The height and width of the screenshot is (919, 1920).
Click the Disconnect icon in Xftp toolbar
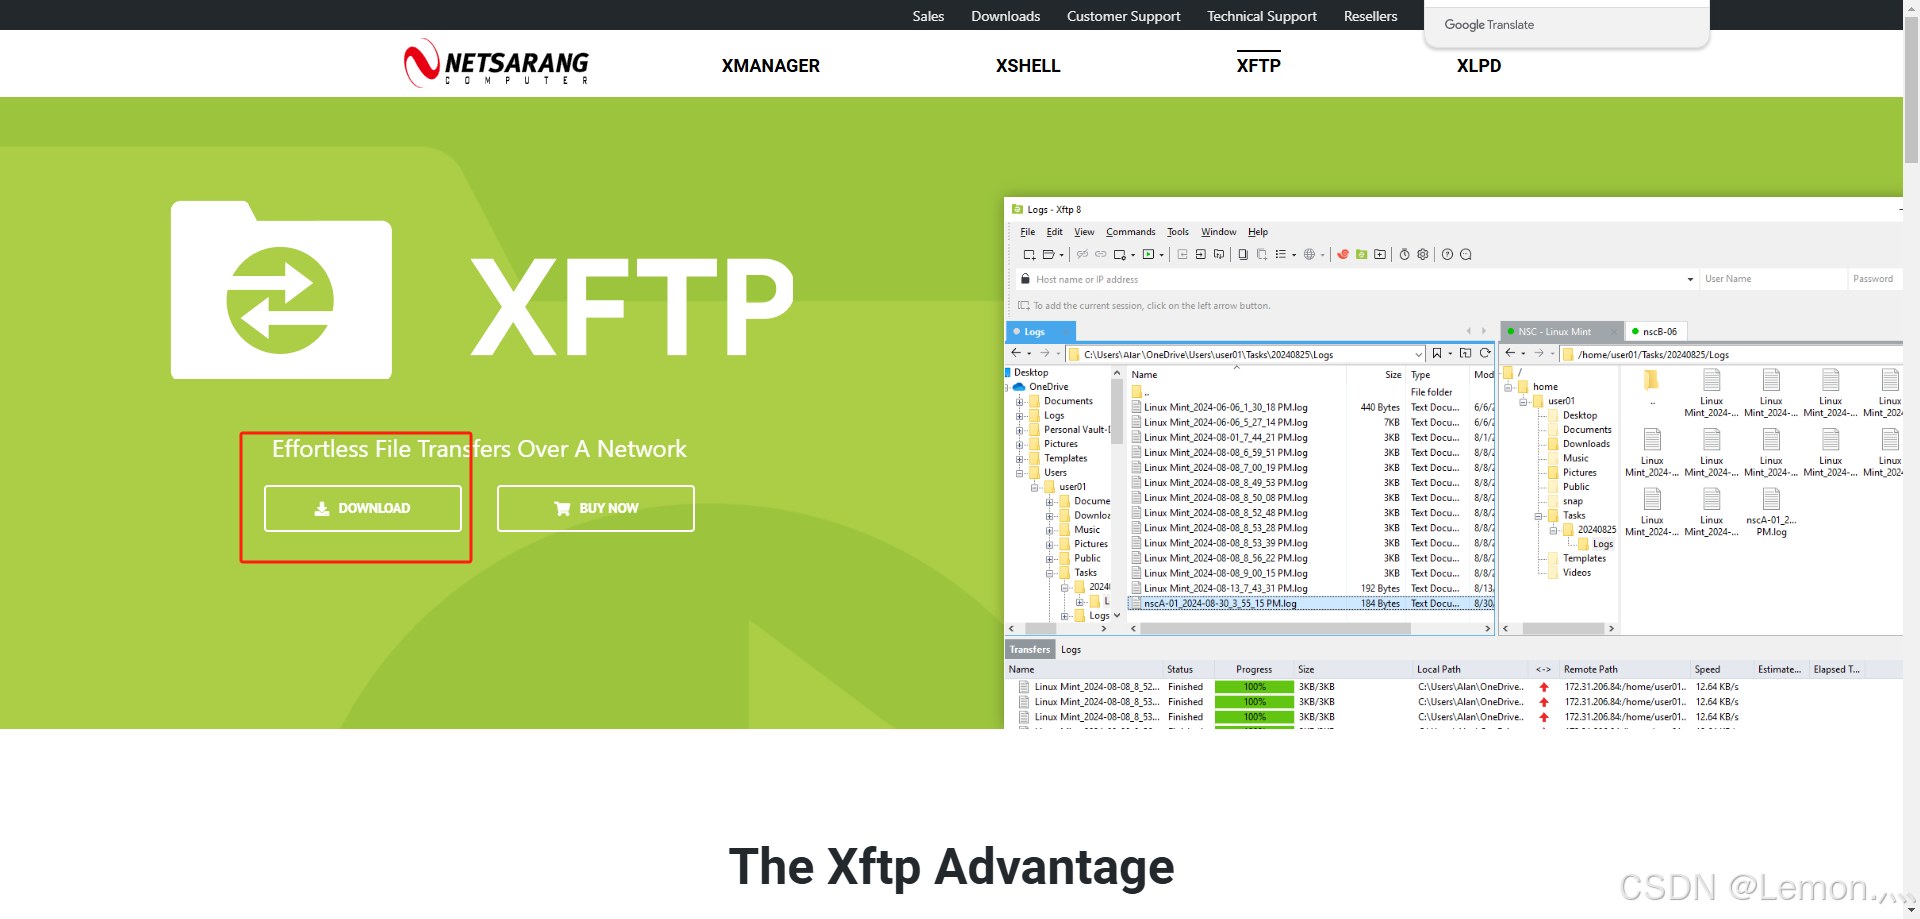click(x=1082, y=255)
